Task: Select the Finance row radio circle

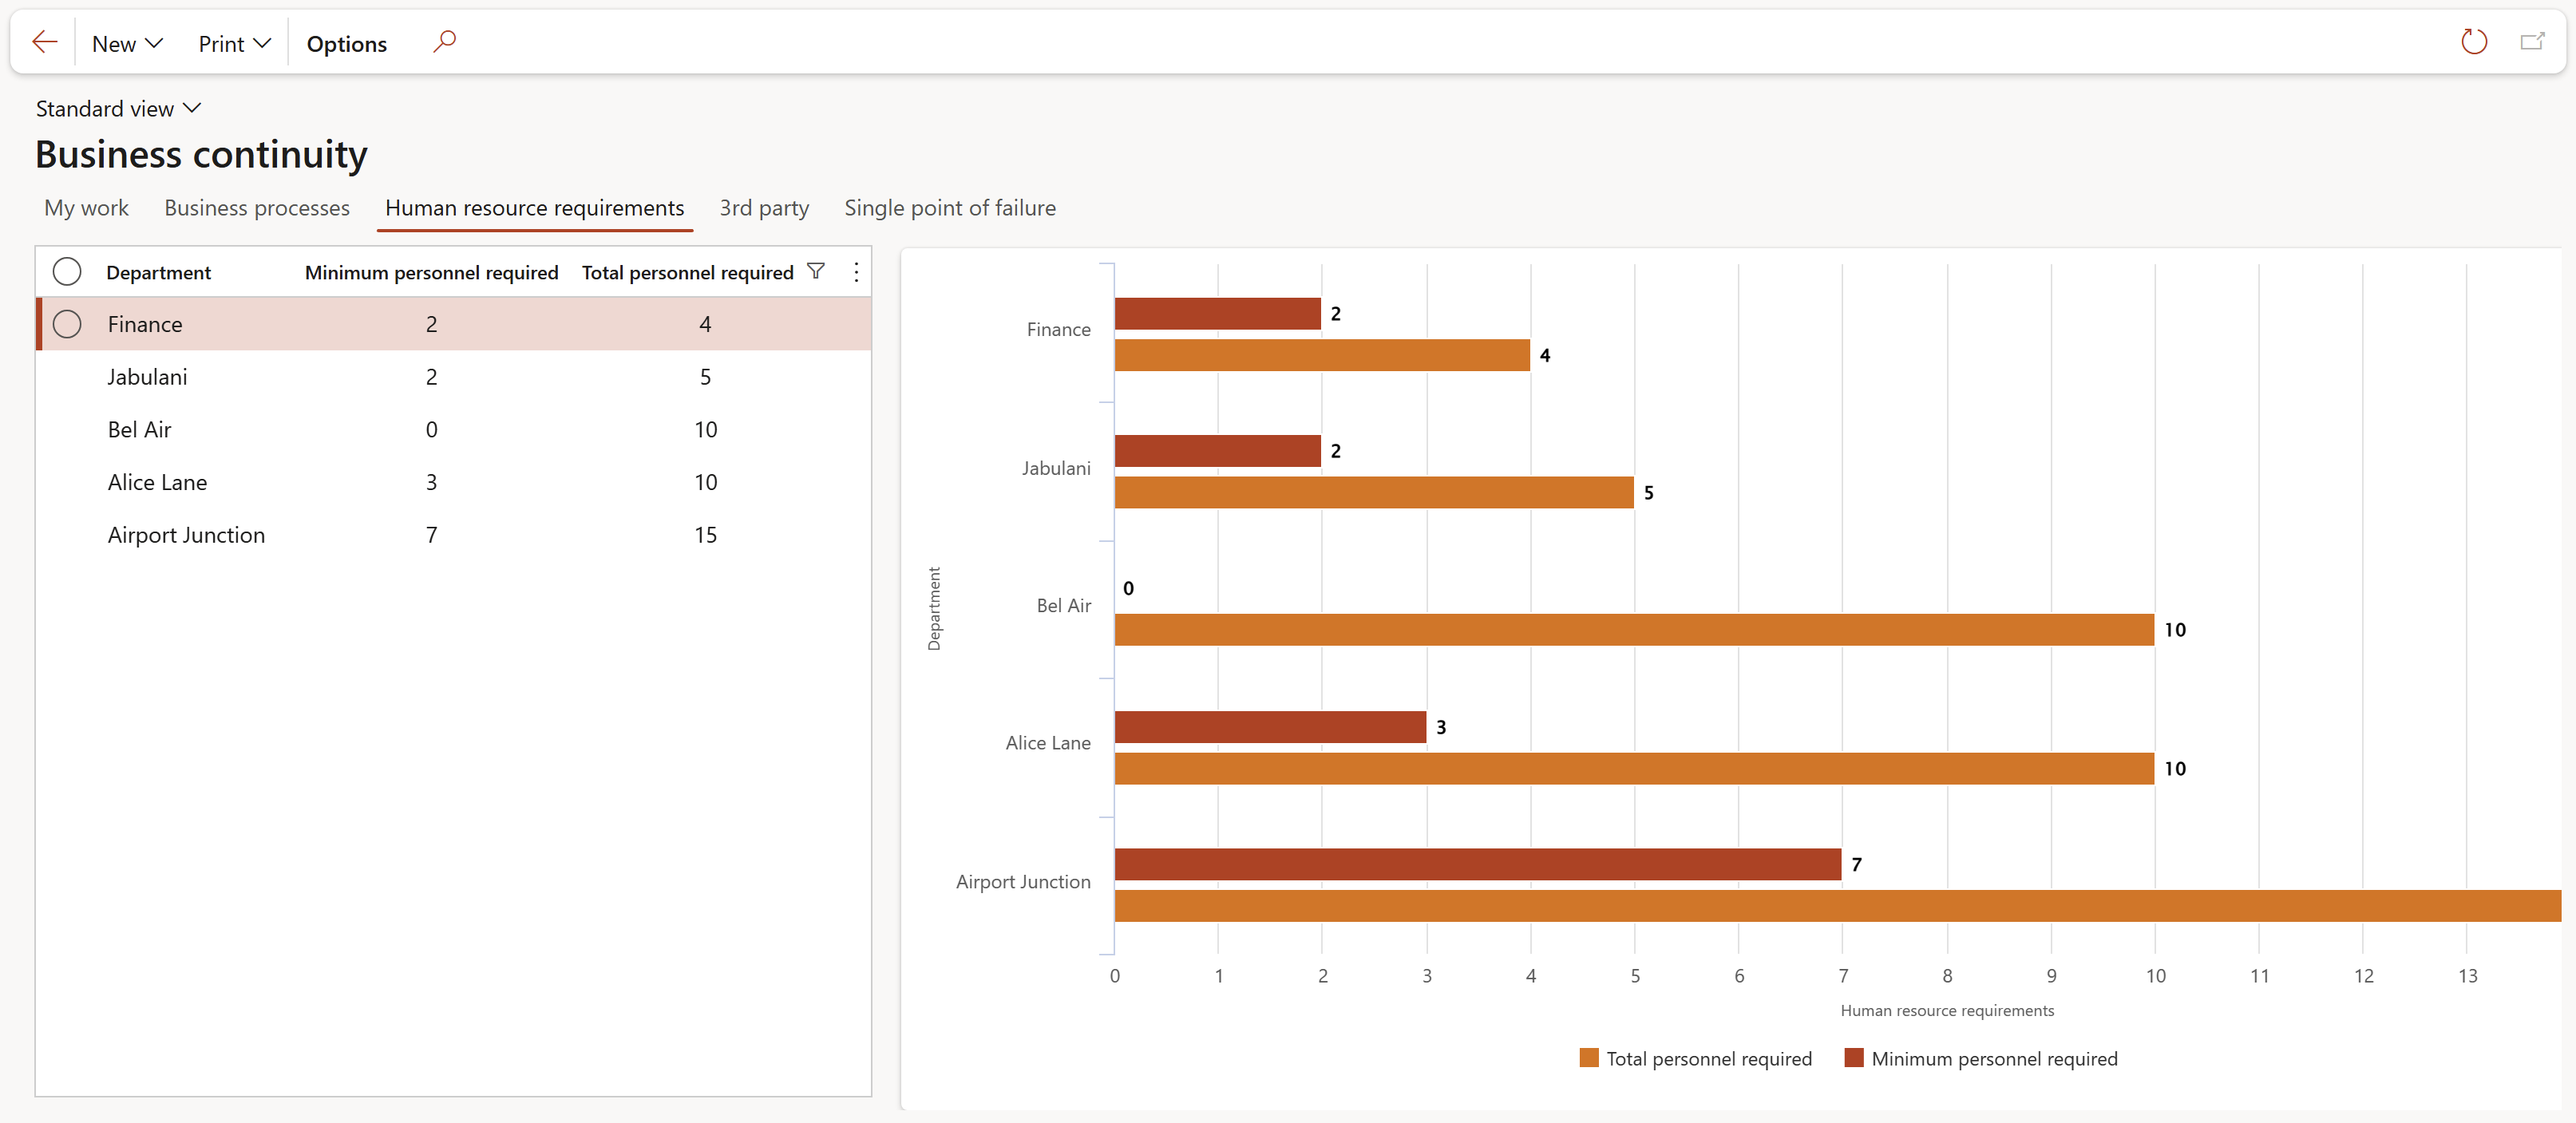Action: pos(67,324)
